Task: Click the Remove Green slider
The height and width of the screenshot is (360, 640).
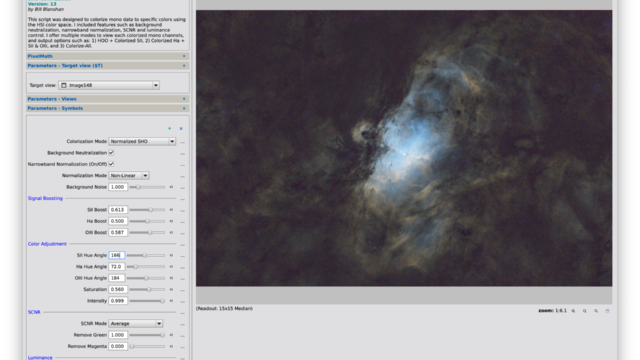Action: [x=147, y=335]
